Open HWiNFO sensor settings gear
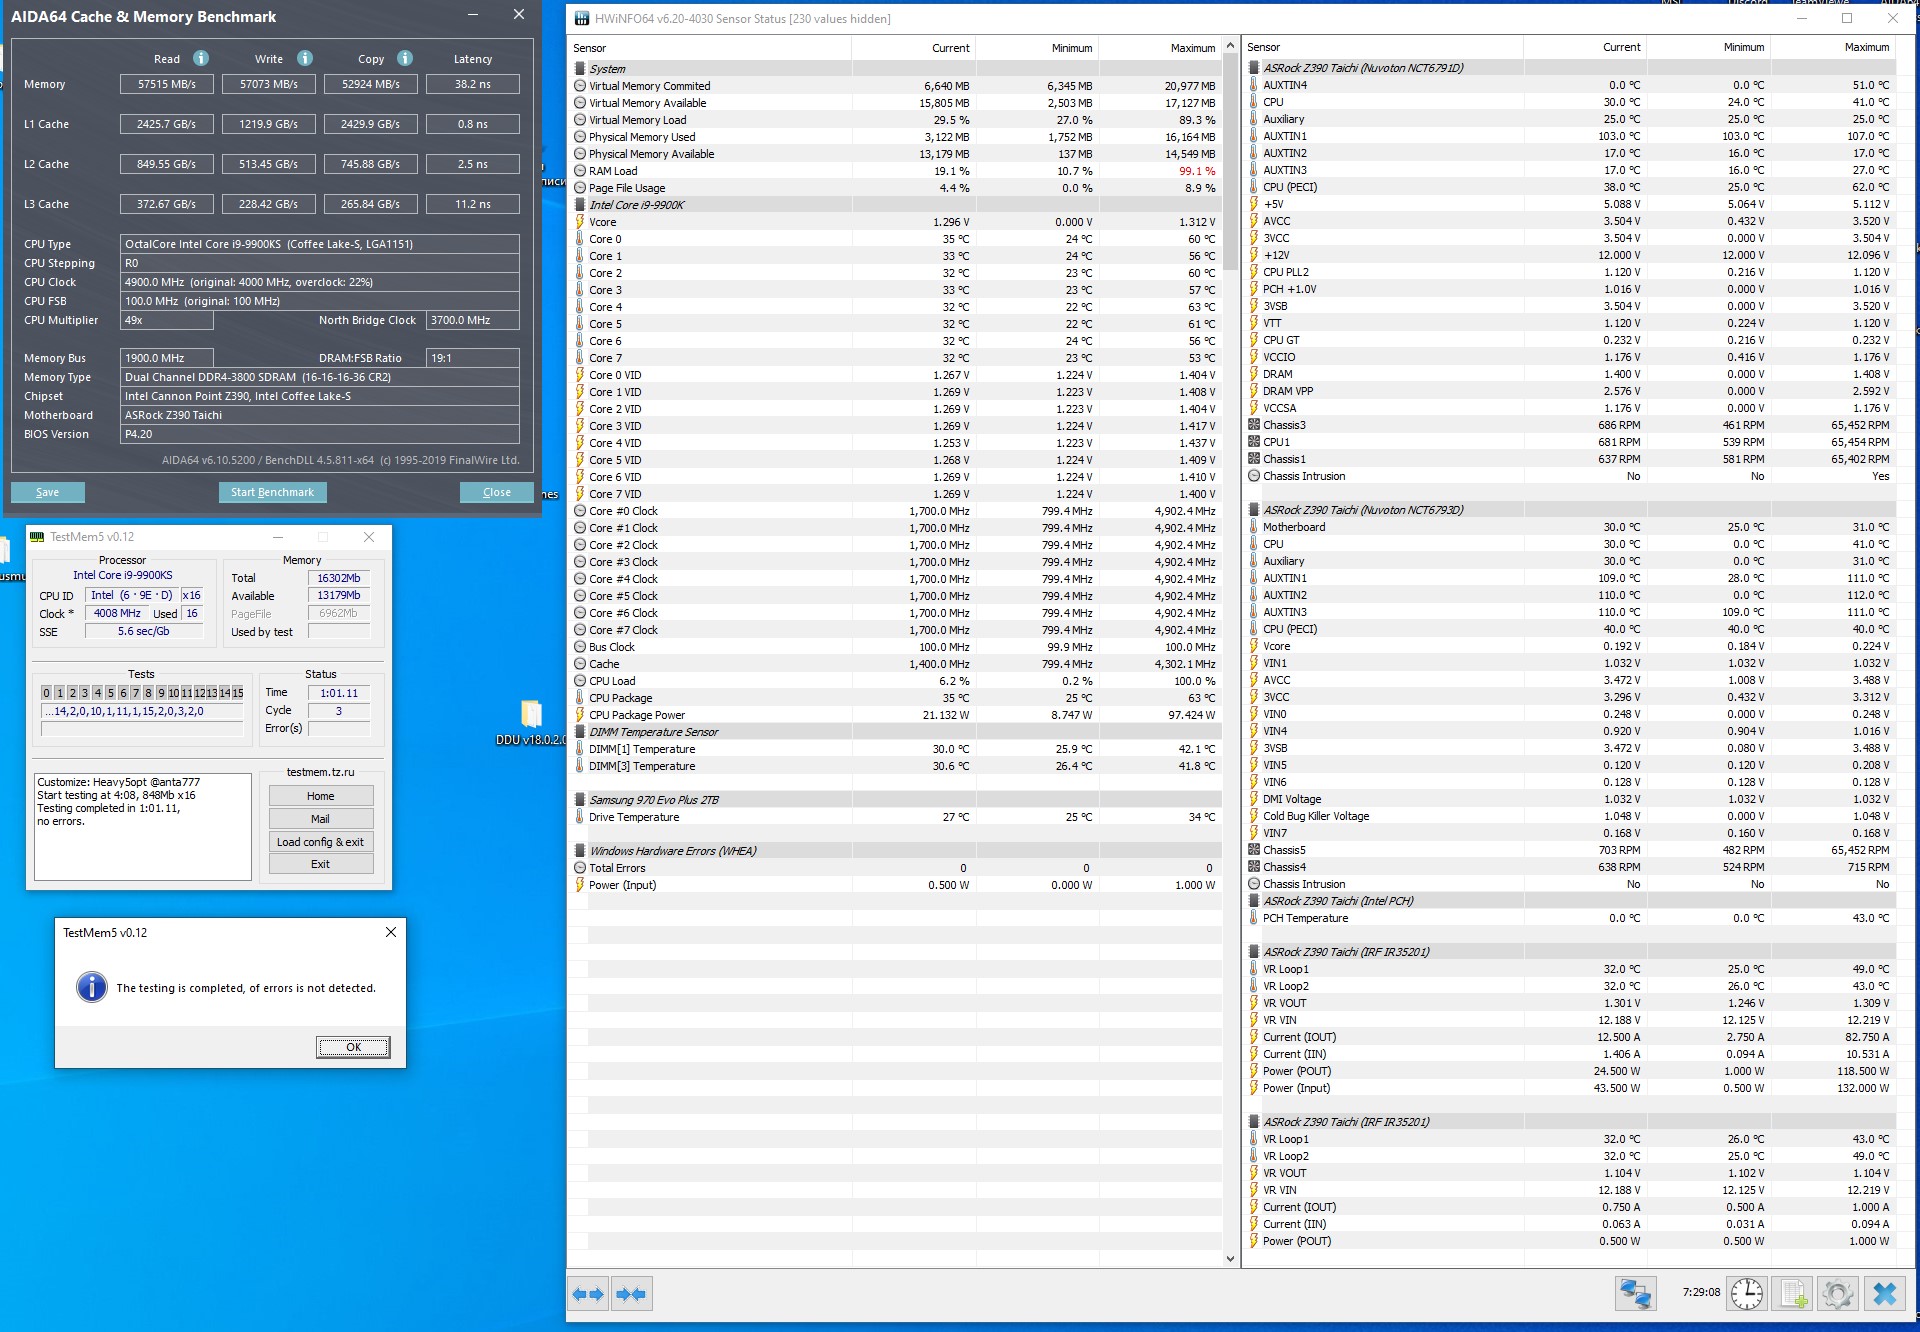This screenshot has height=1332, width=1920. pyautogui.click(x=1838, y=1293)
